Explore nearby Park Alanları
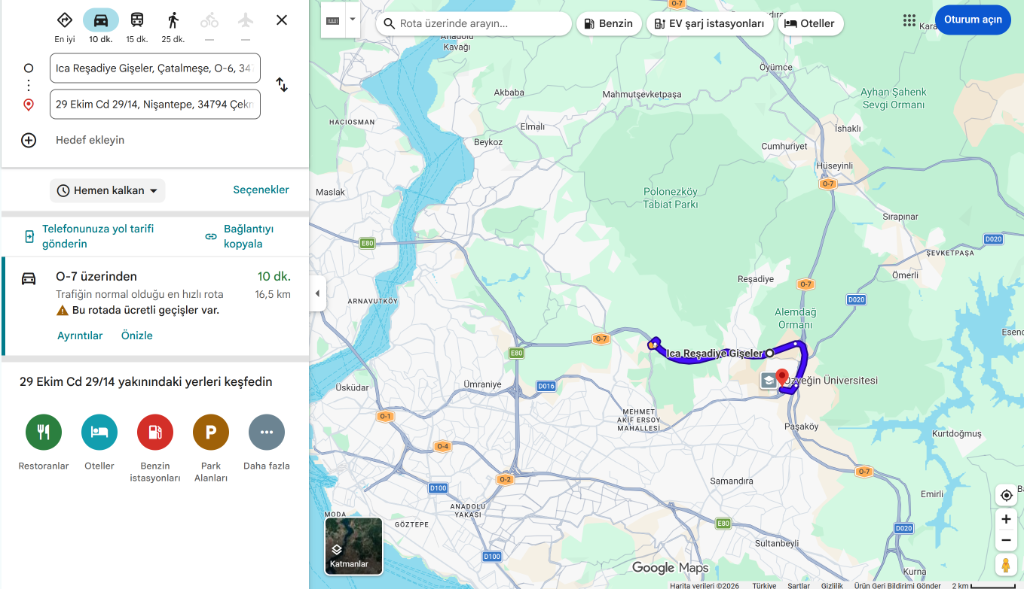 tap(211, 432)
